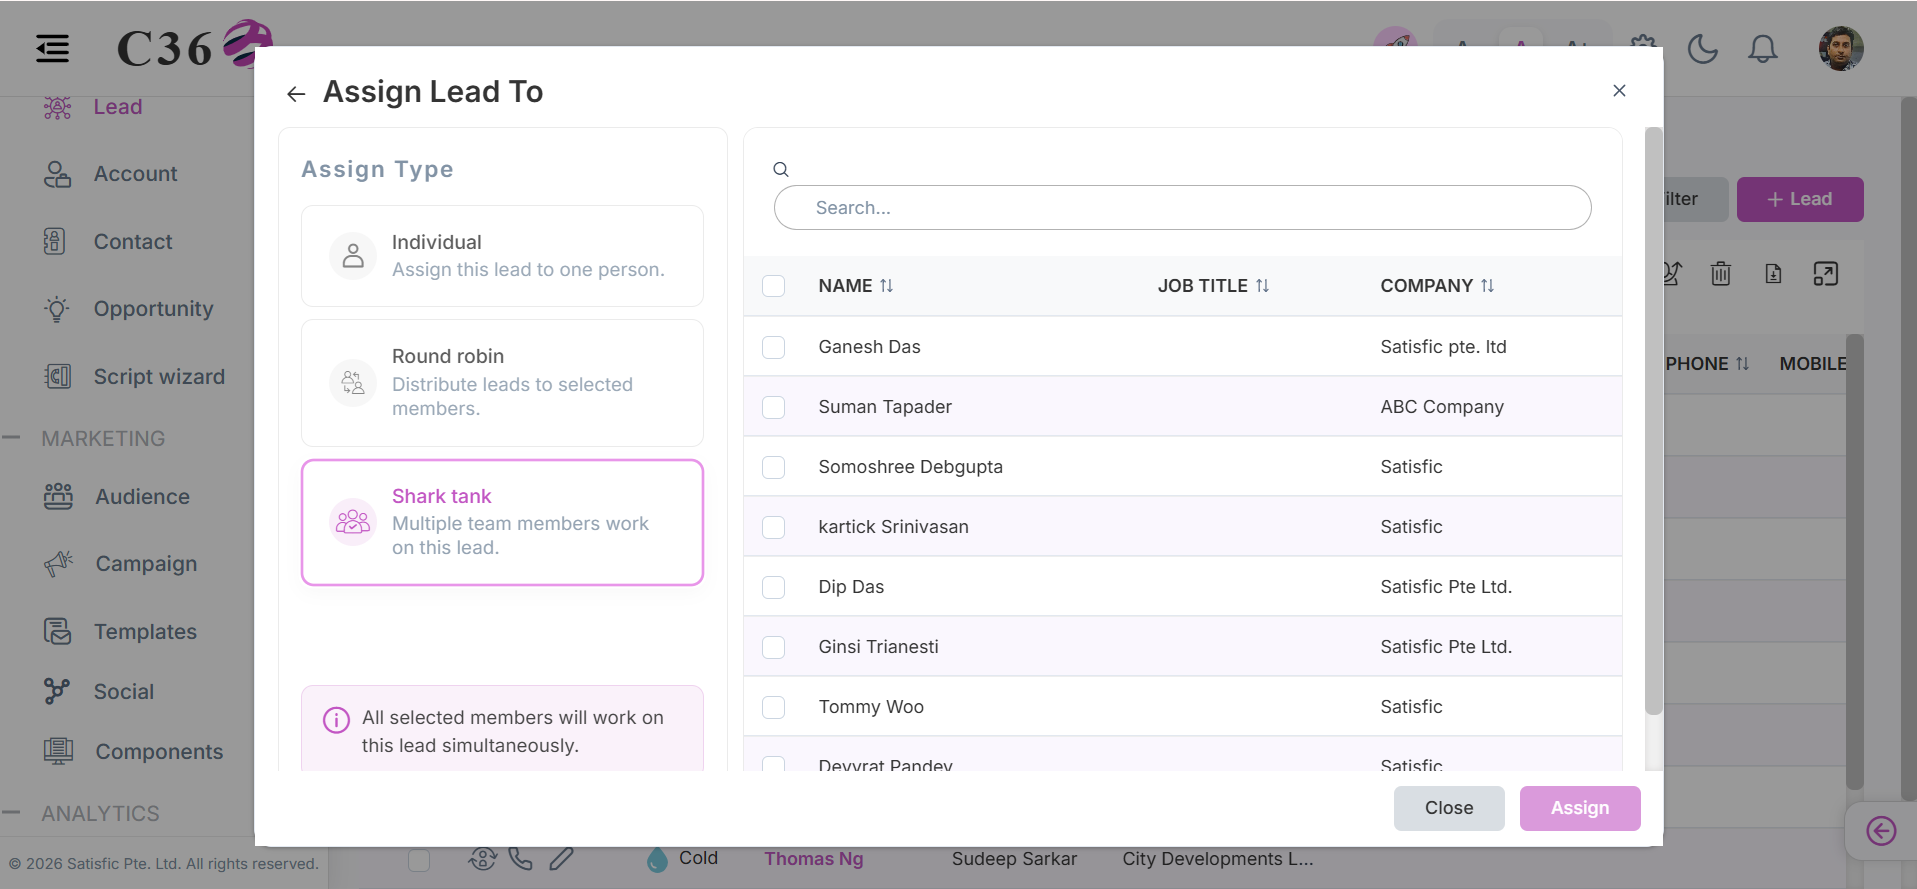Sort by NAME column arrows
The width and height of the screenshot is (1917, 889).
[886, 286]
